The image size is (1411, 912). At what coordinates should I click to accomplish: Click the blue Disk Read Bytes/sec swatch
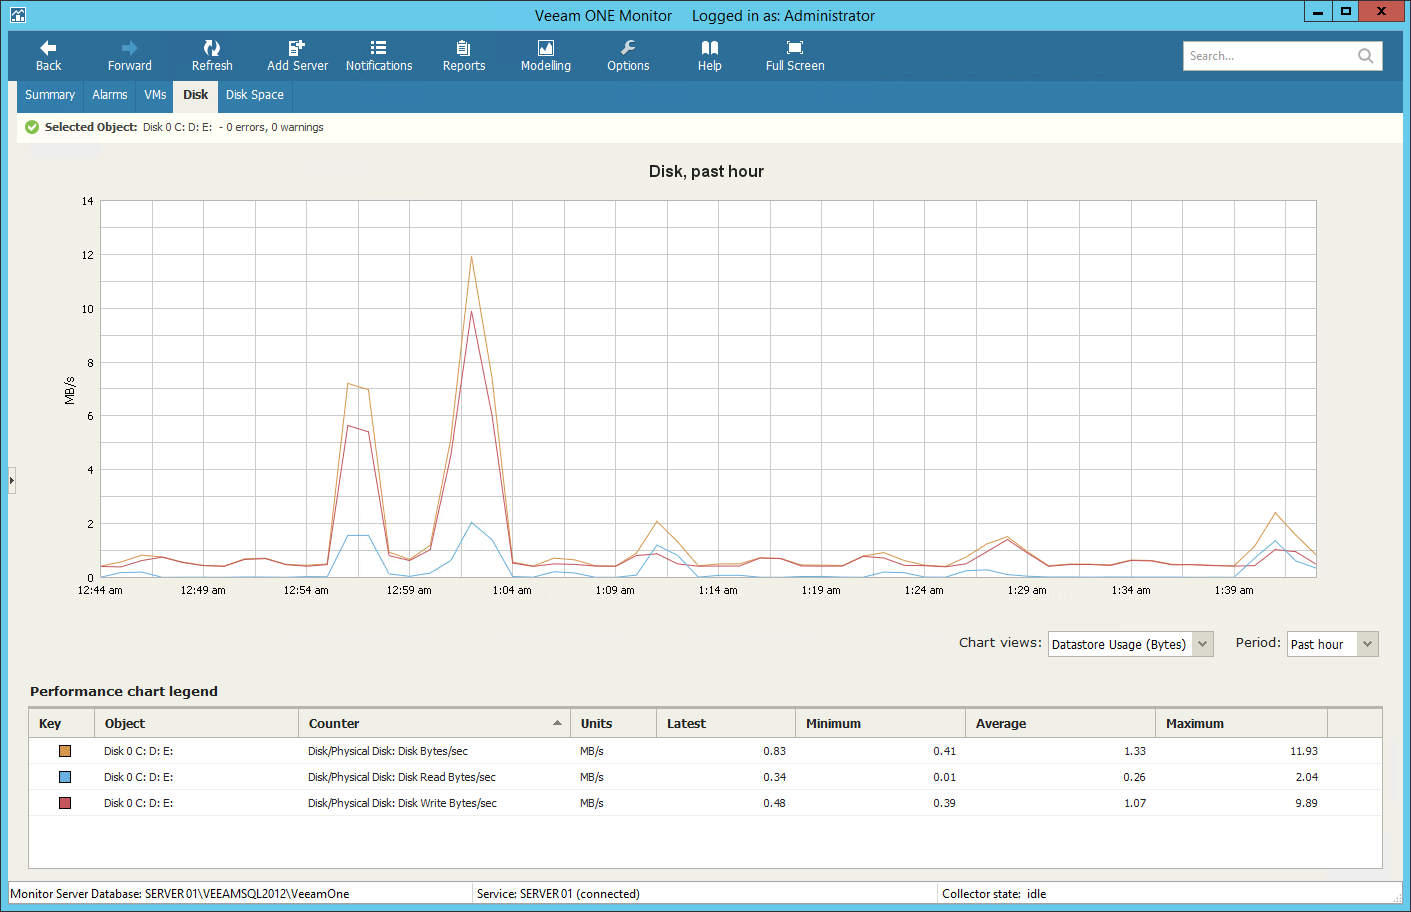click(65, 777)
